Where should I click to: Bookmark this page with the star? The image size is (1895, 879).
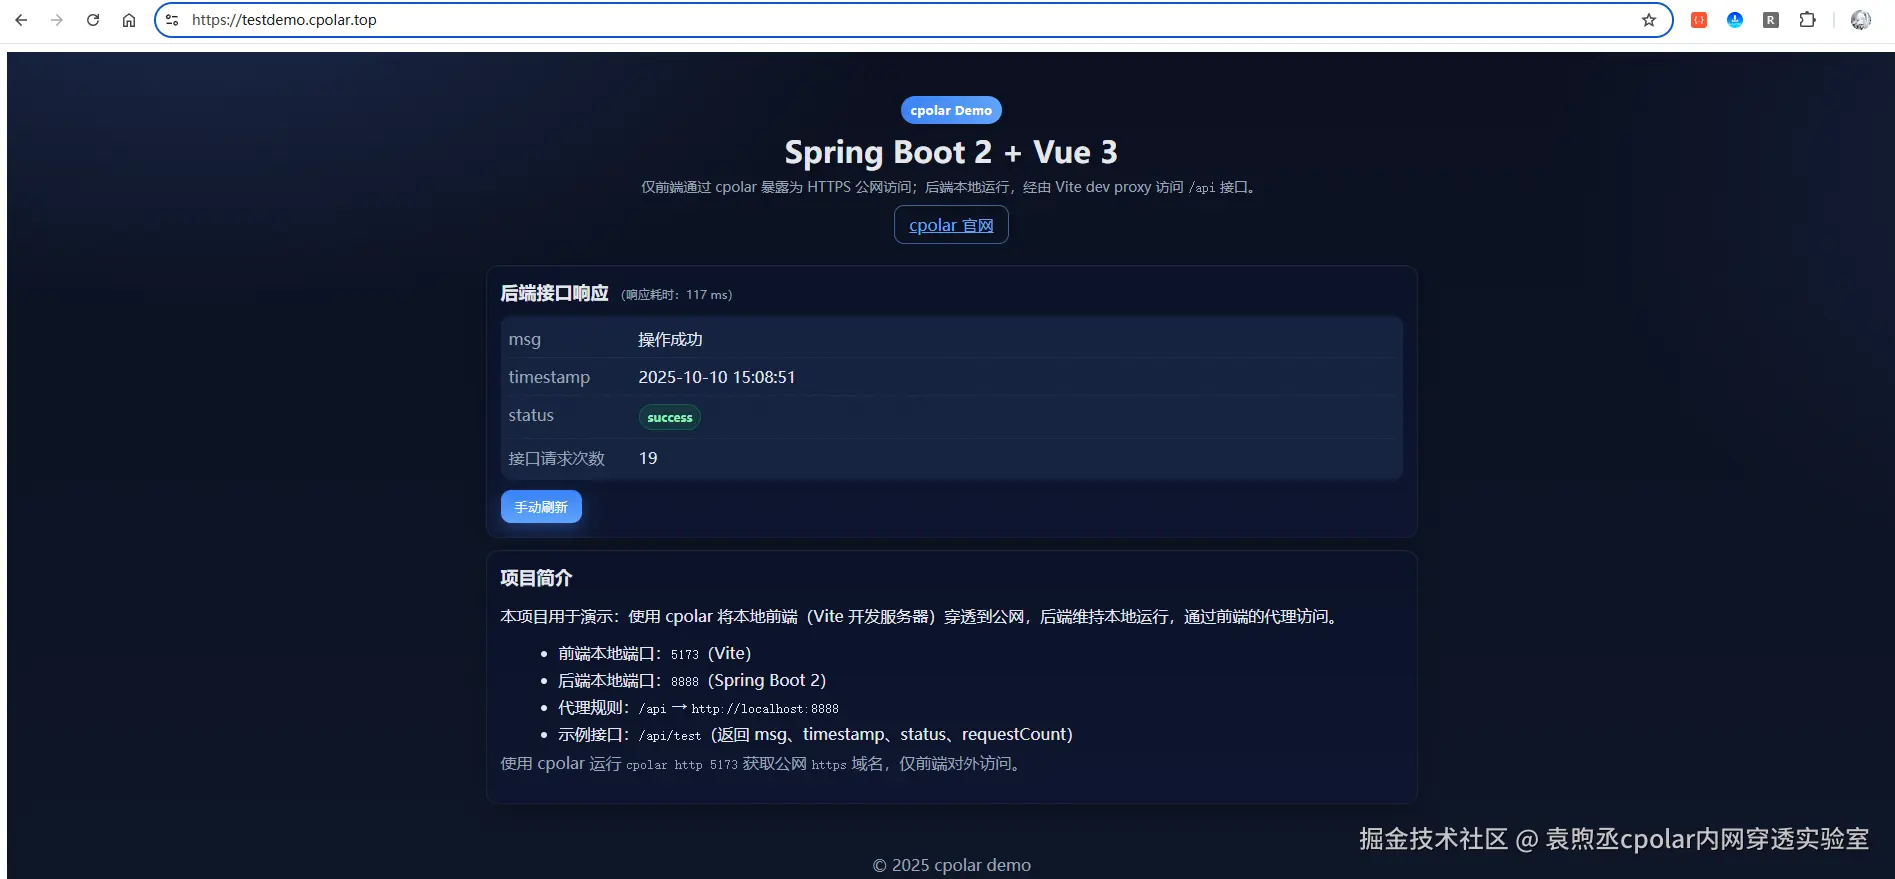coord(1649,20)
